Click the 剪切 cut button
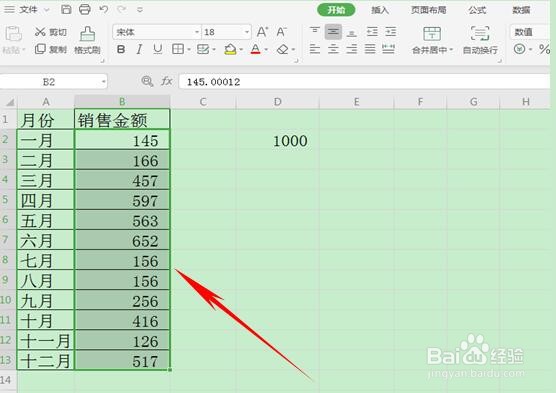Image resolution: width=556 pixels, height=393 pixels. [x=51, y=32]
